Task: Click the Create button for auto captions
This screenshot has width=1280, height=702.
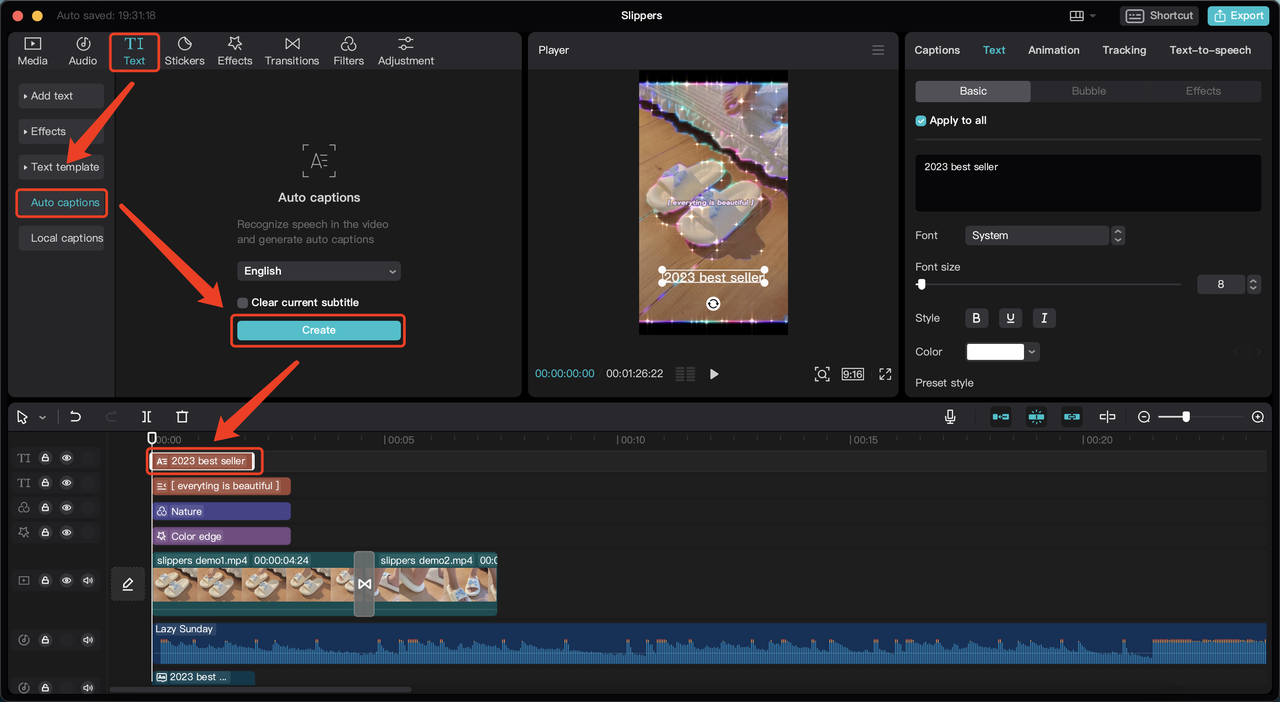Action: [x=318, y=329]
